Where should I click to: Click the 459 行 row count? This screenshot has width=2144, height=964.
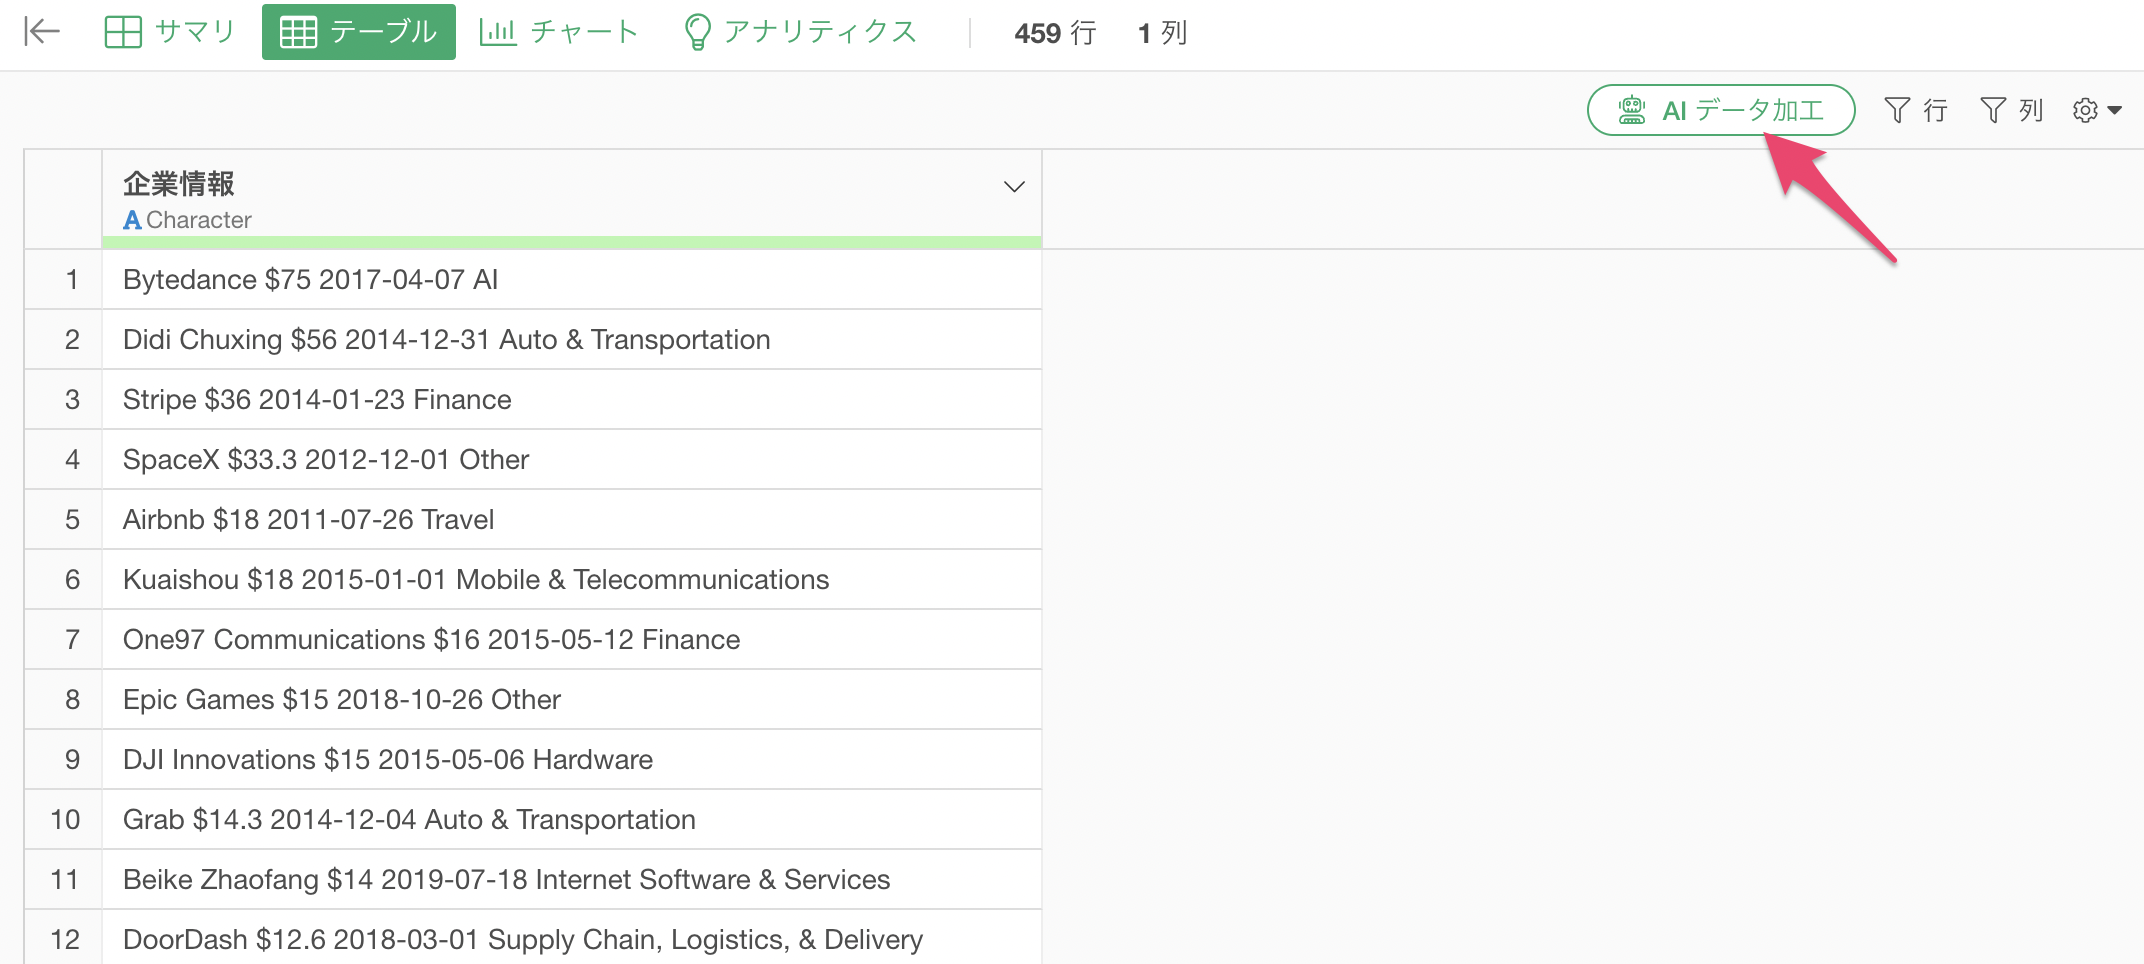[1054, 33]
